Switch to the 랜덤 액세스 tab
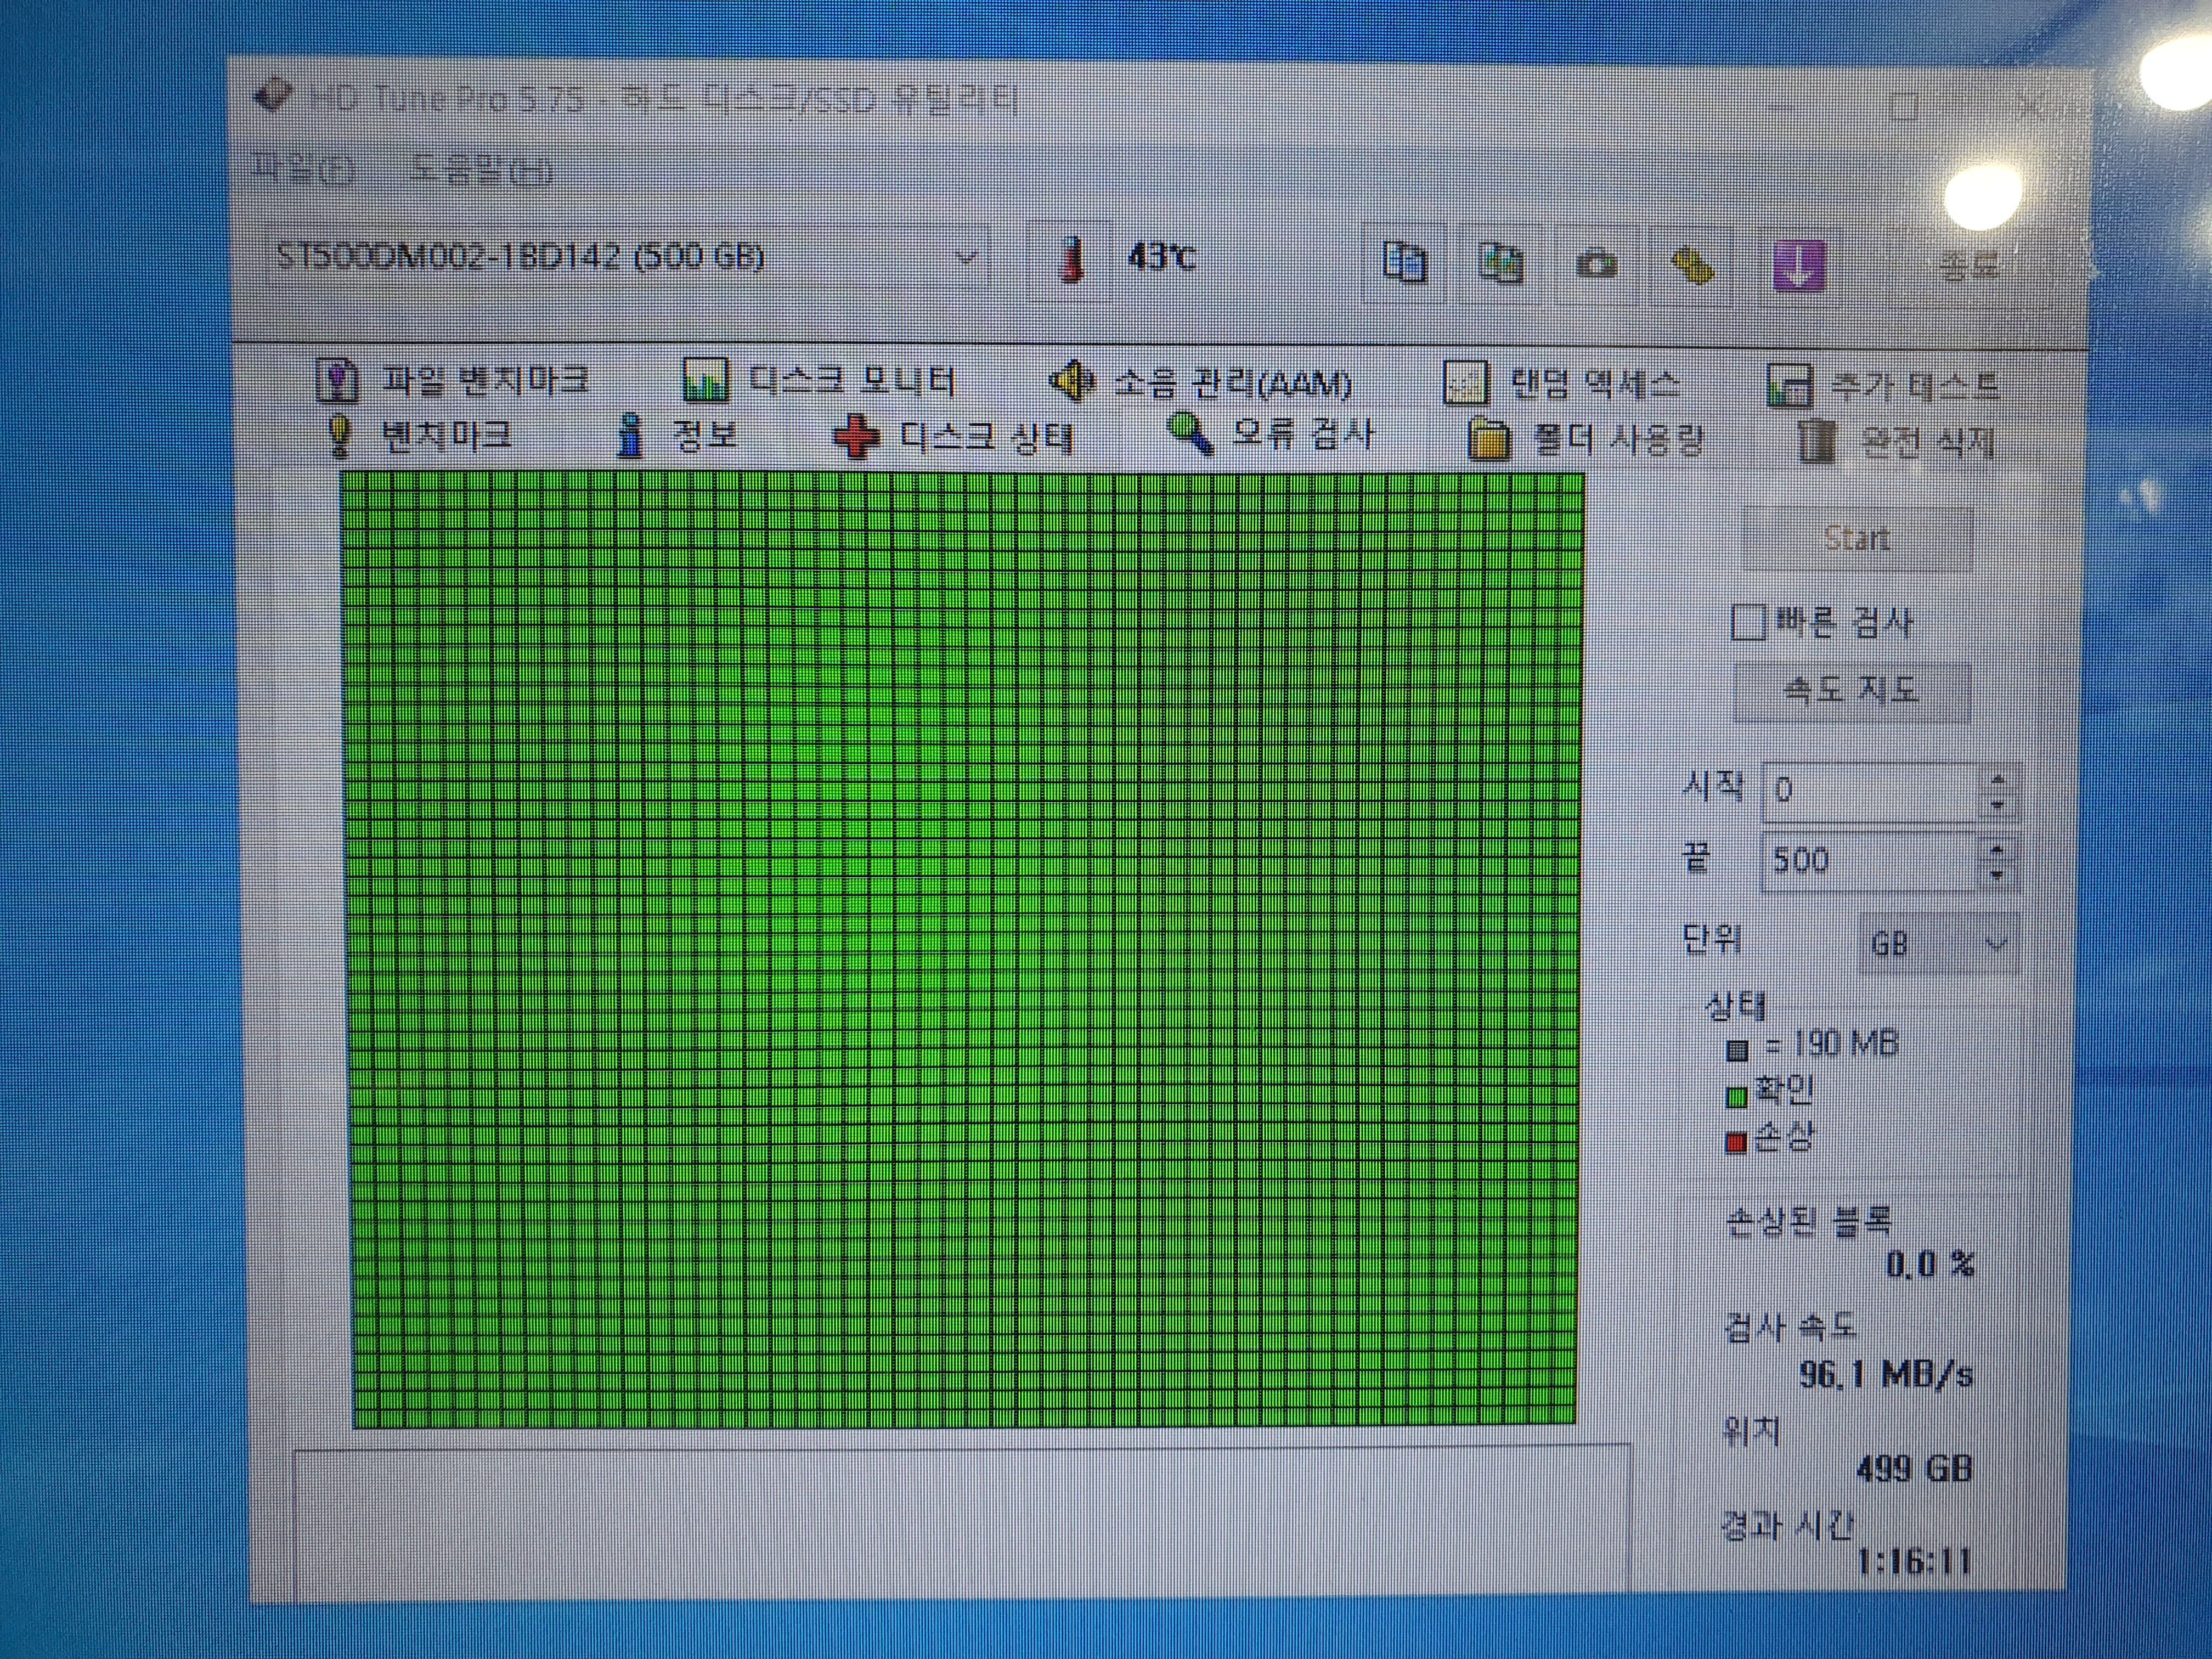Viewport: 2212px width, 1659px height. pyautogui.click(x=1562, y=384)
